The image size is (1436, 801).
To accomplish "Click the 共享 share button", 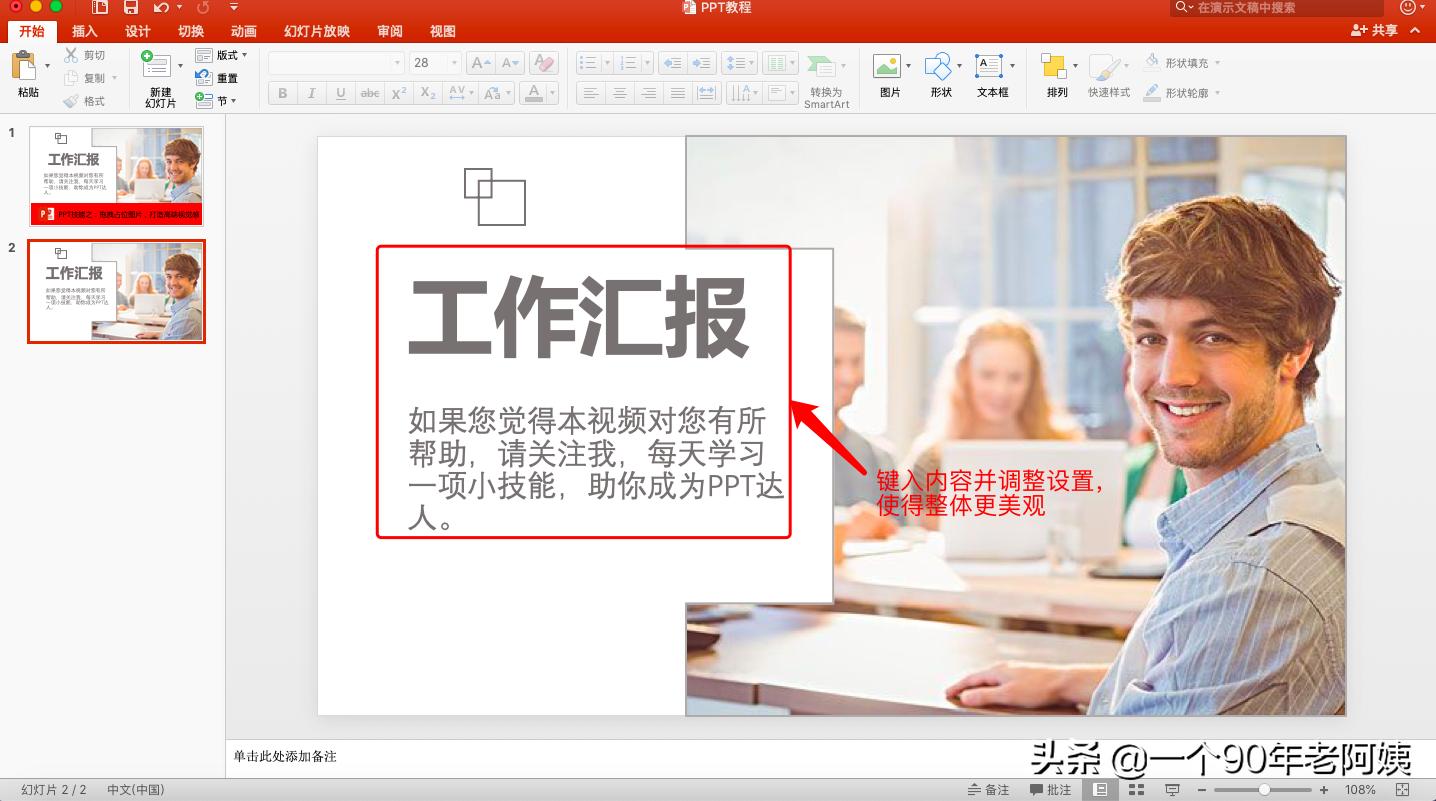I will (1376, 30).
